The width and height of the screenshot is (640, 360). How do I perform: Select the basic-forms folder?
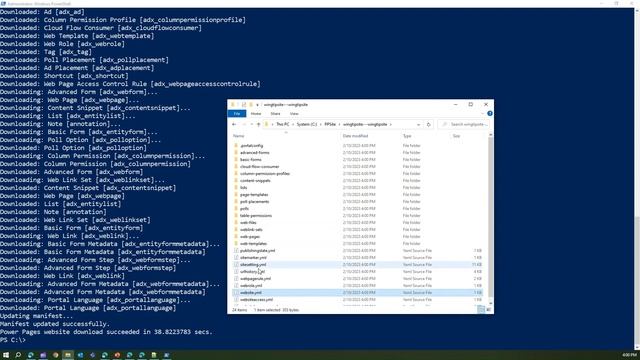click(251, 160)
